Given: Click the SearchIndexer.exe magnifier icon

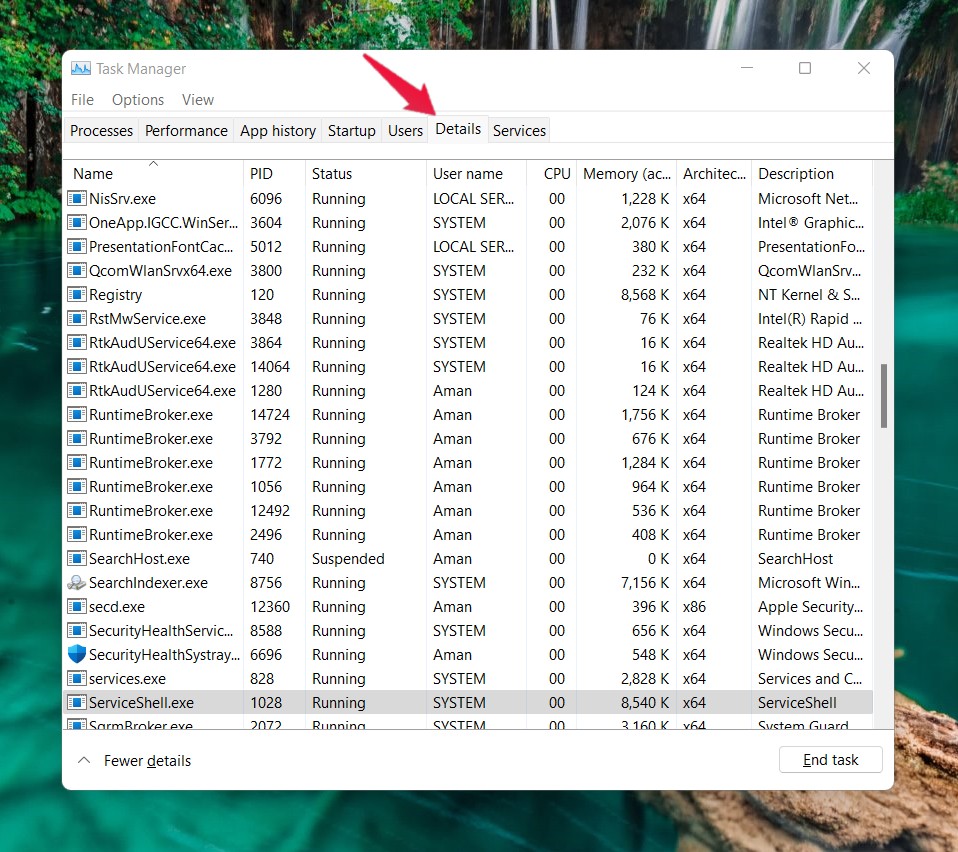Looking at the screenshot, I should pyautogui.click(x=77, y=583).
